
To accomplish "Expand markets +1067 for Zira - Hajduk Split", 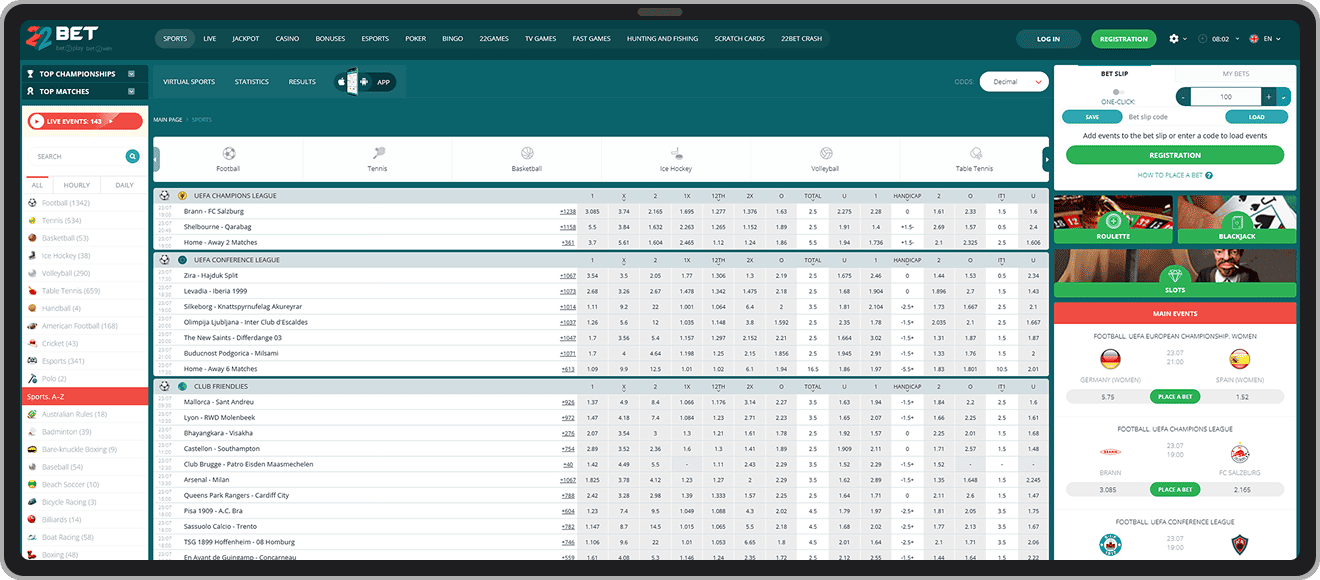I will (x=568, y=275).
